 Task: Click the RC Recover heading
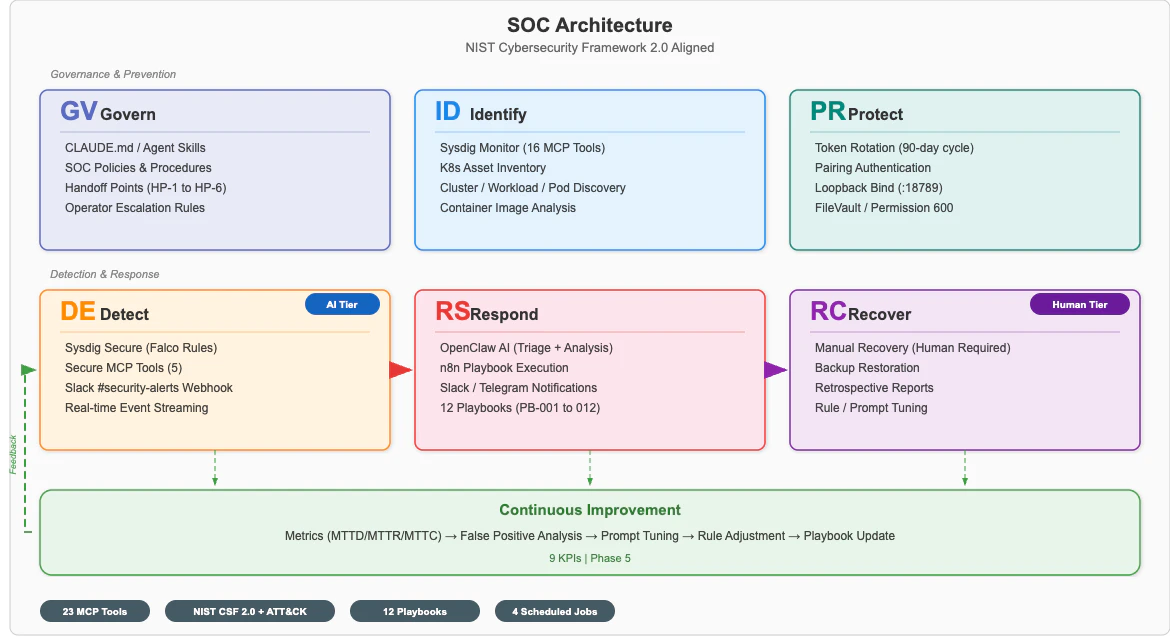point(860,312)
